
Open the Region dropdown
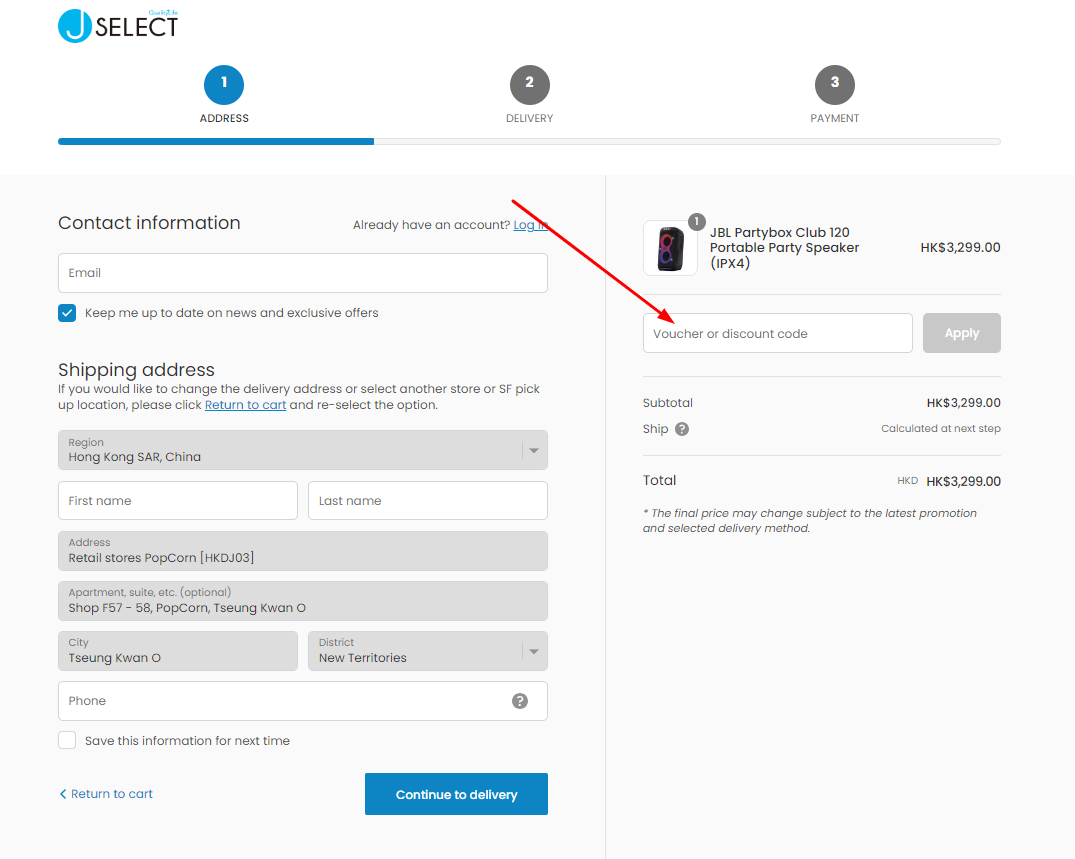(x=302, y=450)
